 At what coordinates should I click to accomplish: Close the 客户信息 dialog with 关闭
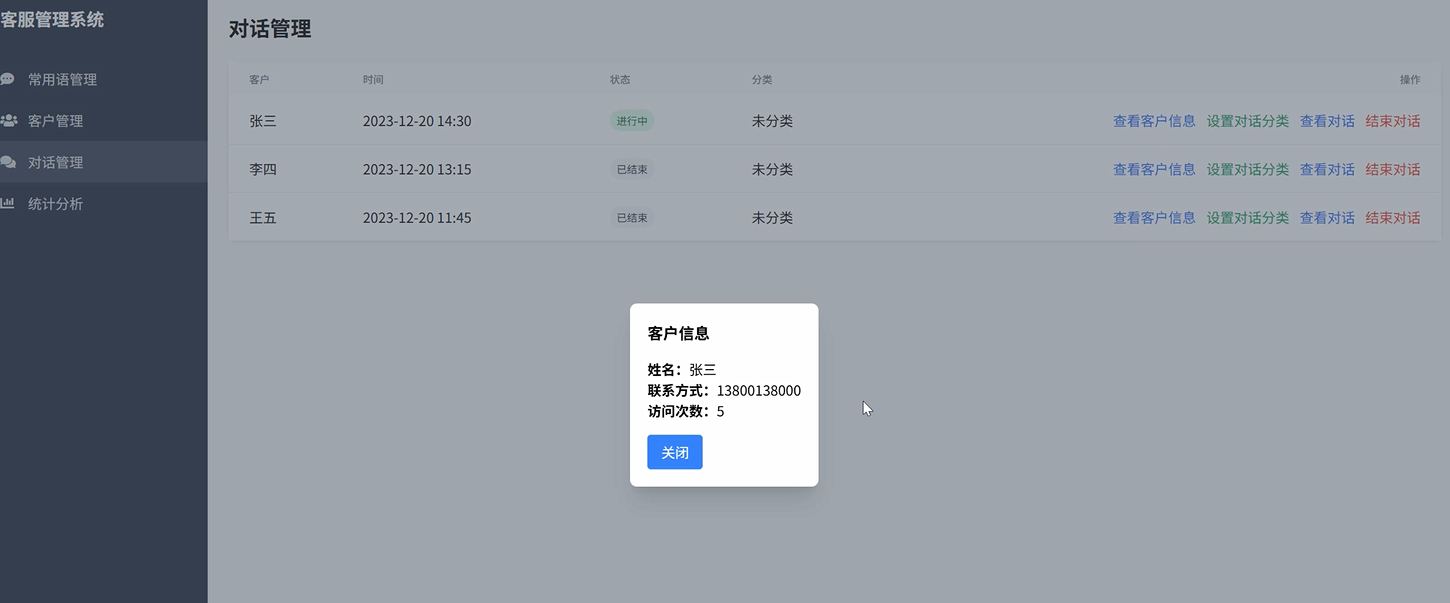[x=674, y=452]
